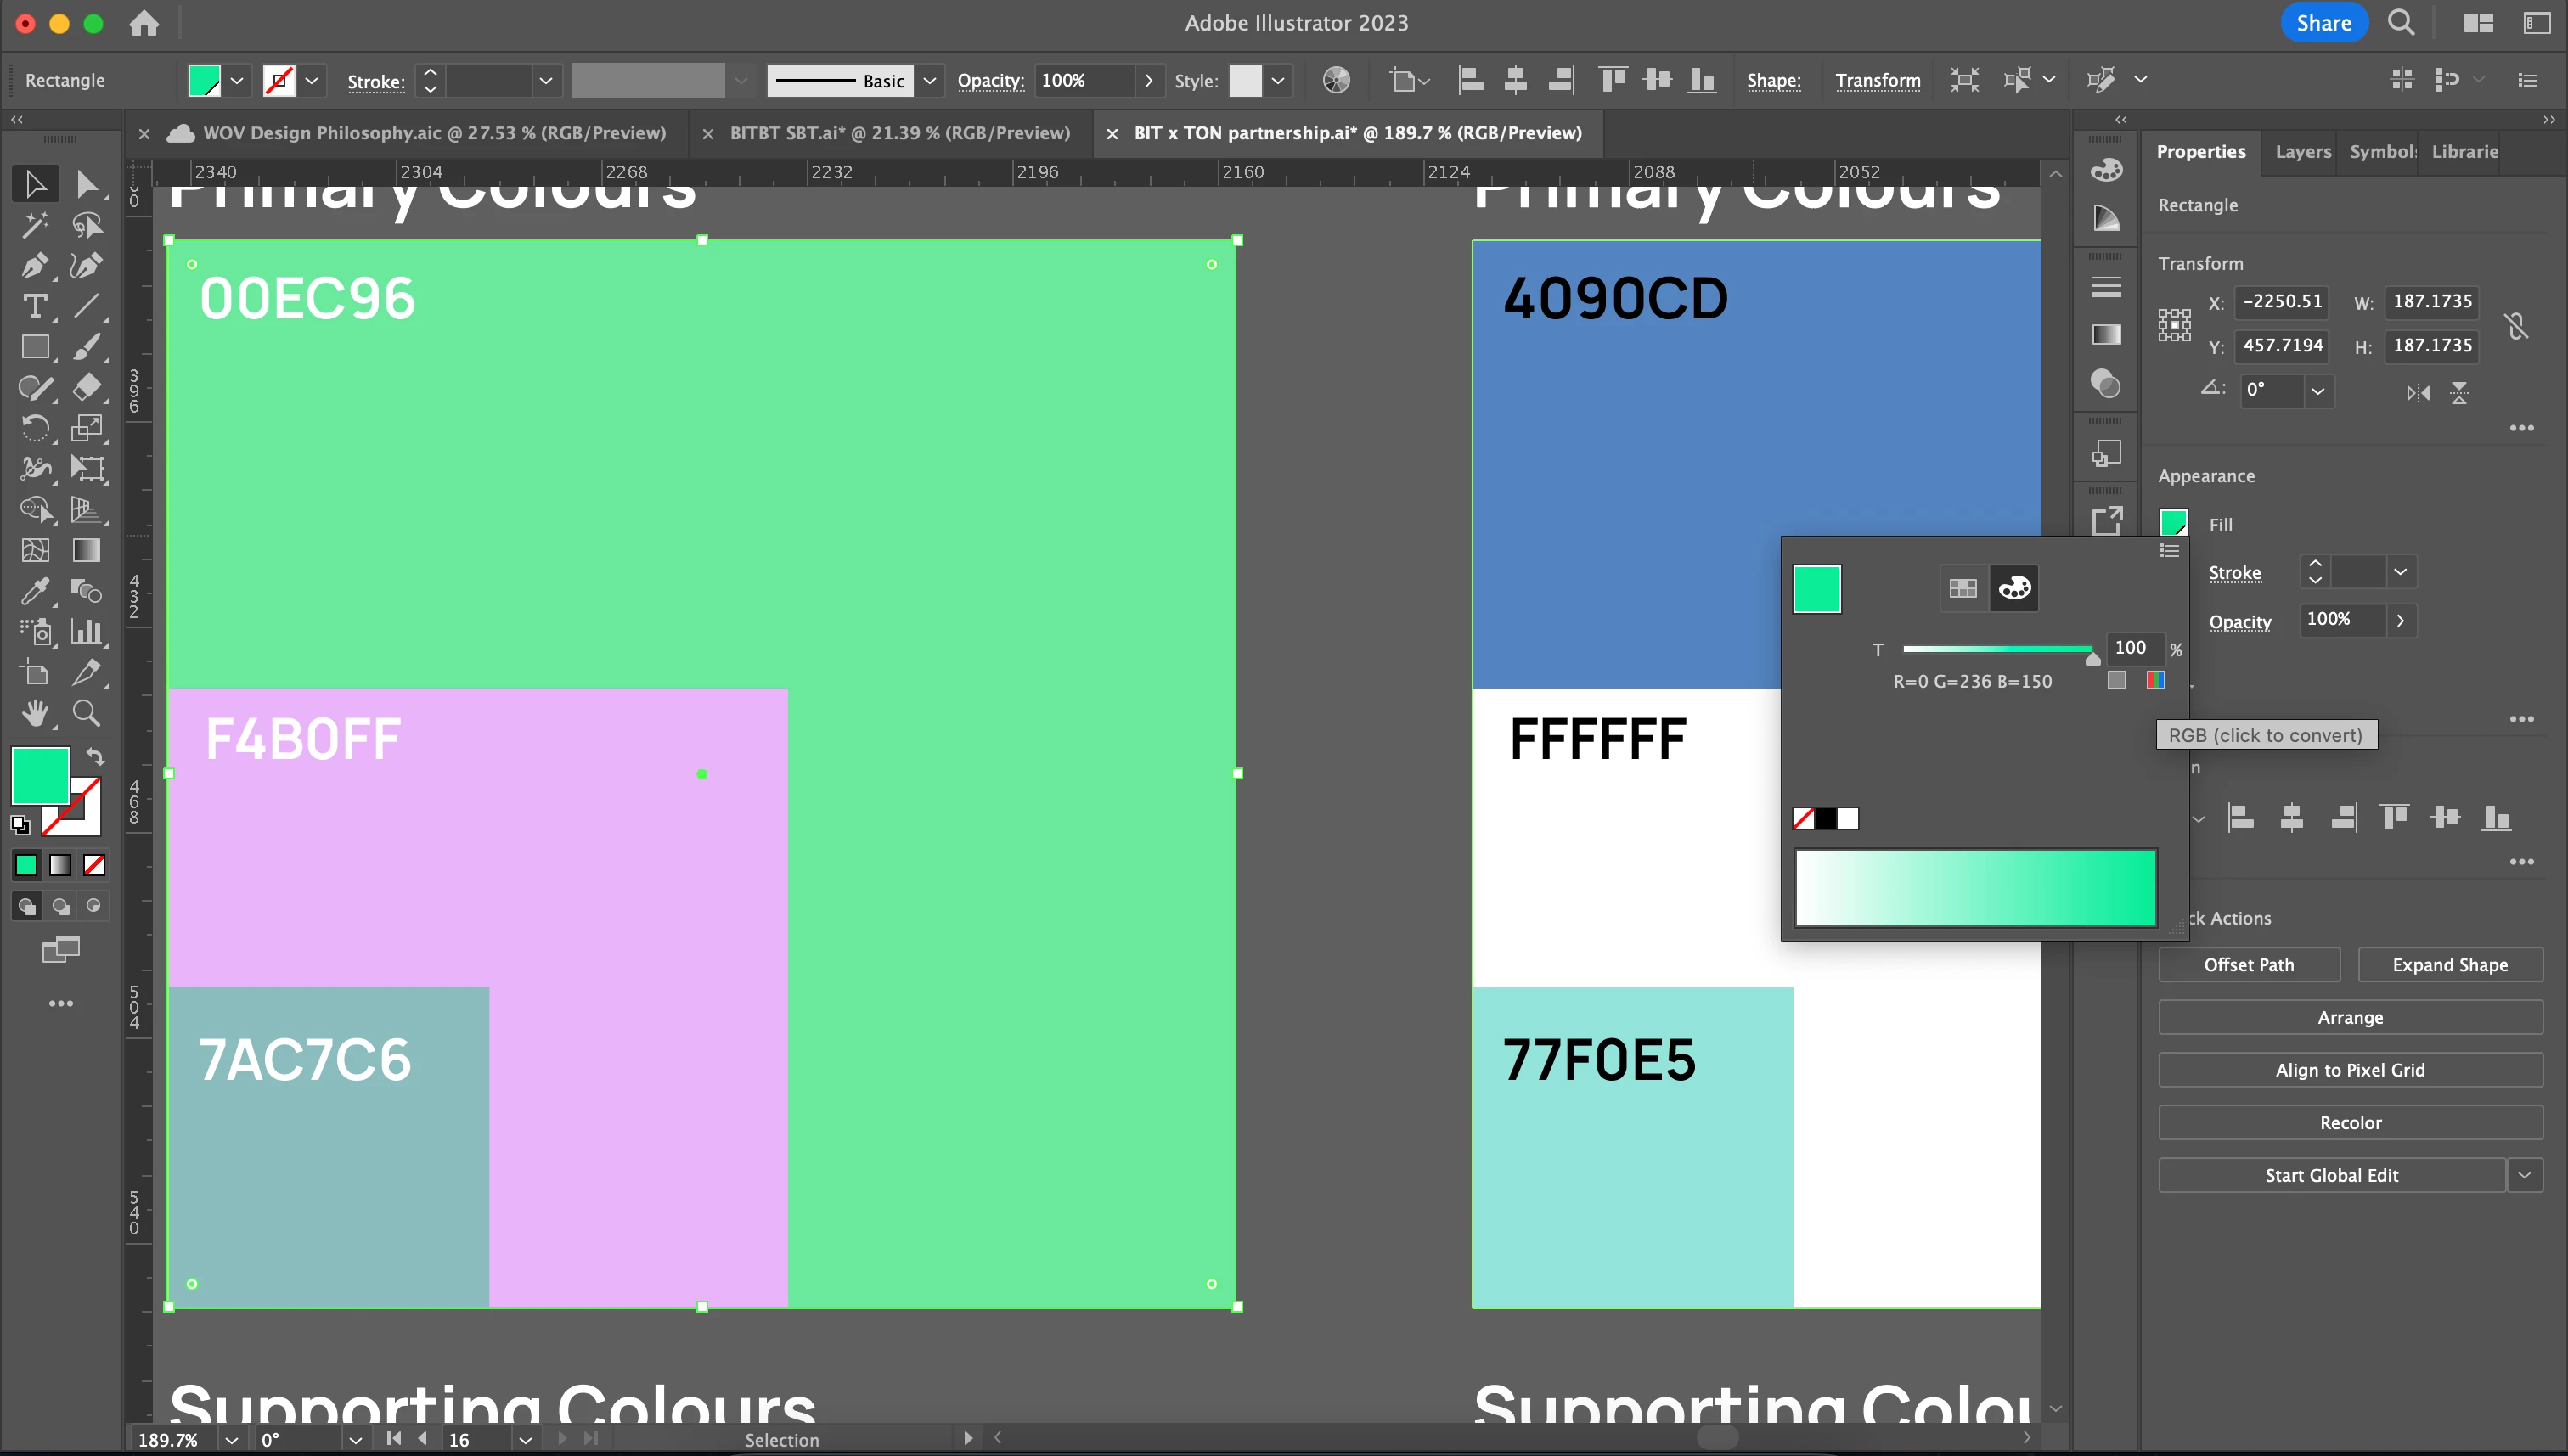Select the Direct Selection tool

tap(87, 184)
